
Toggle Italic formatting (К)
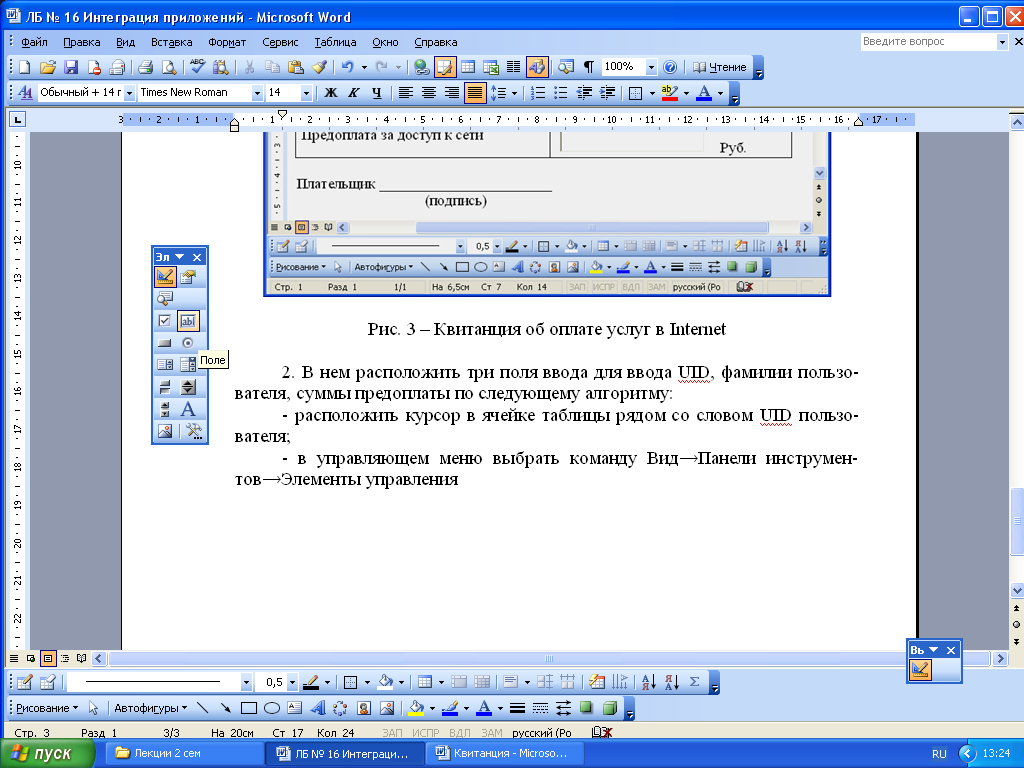pos(354,93)
